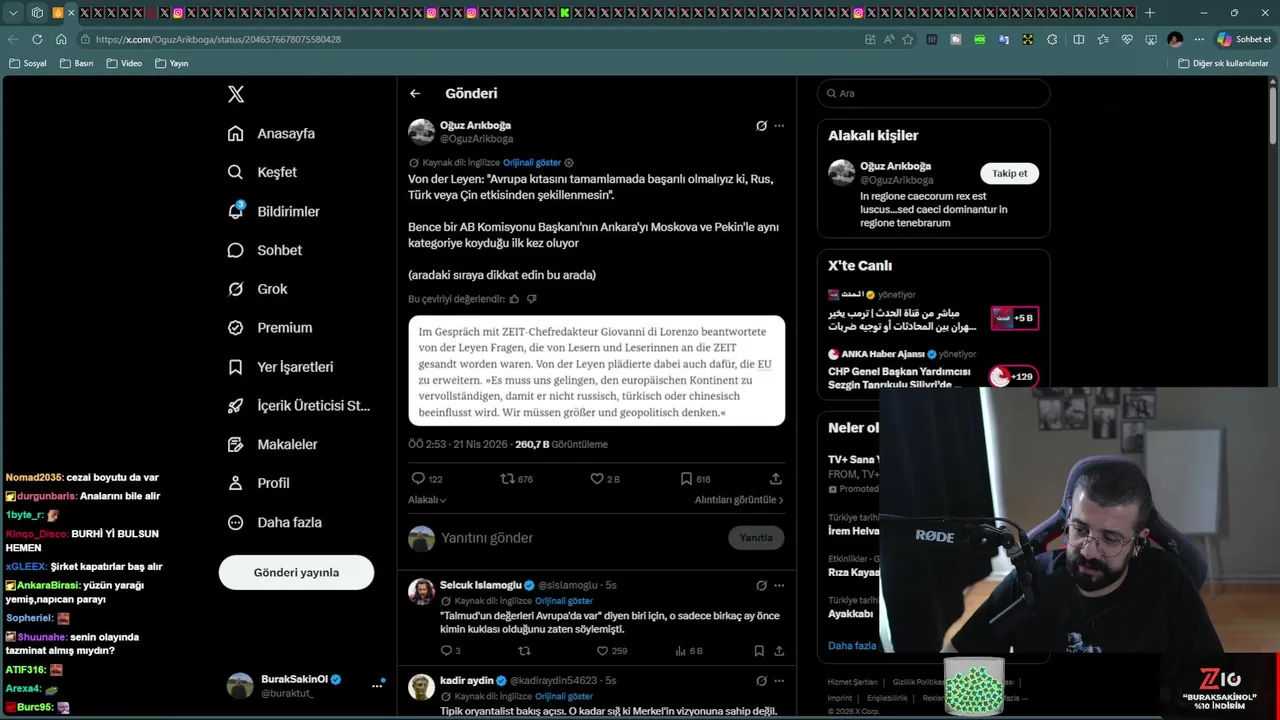Image resolution: width=1280 pixels, height=720 pixels.
Task: Click Grok icon on Oğuz Arıkboğa's post
Action: 761,126
